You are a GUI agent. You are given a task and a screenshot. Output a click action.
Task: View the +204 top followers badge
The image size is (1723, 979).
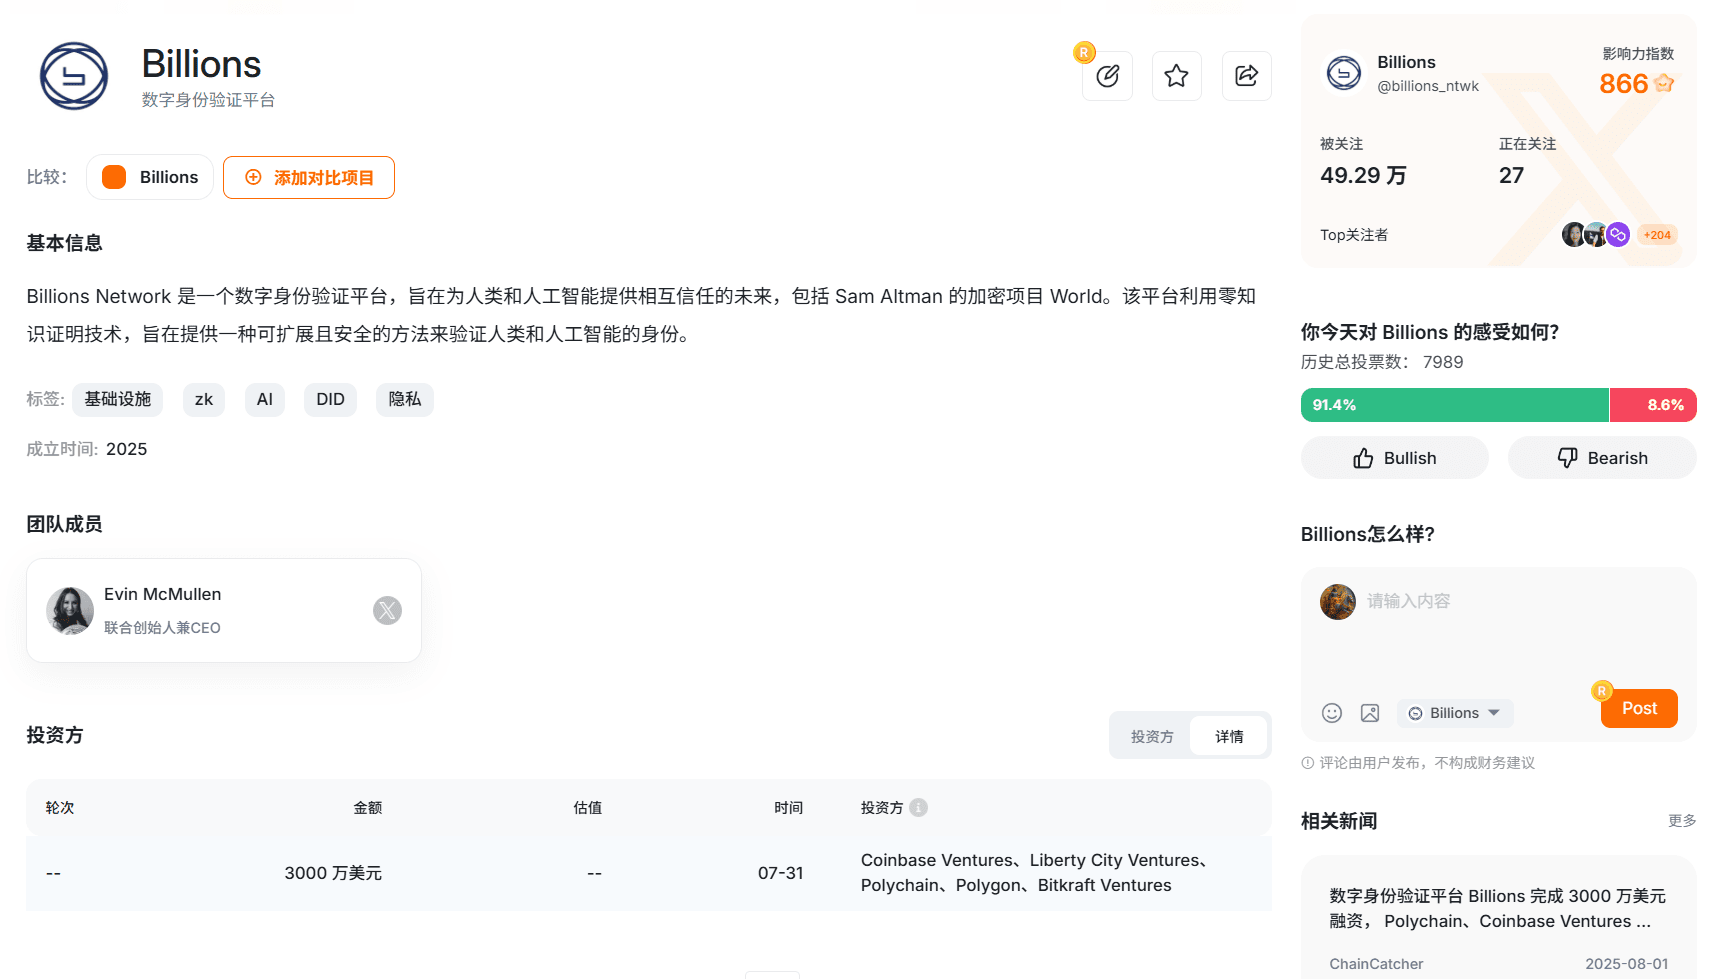click(x=1657, y=235)
